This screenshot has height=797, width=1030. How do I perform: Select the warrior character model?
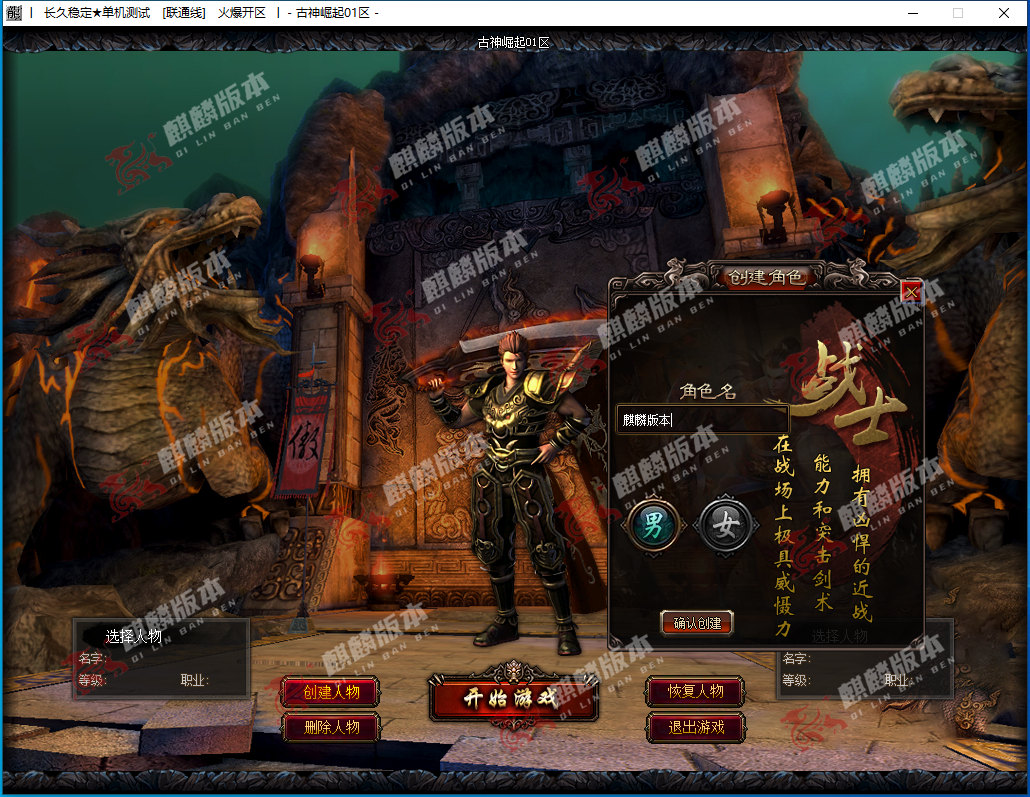(519, 493)
